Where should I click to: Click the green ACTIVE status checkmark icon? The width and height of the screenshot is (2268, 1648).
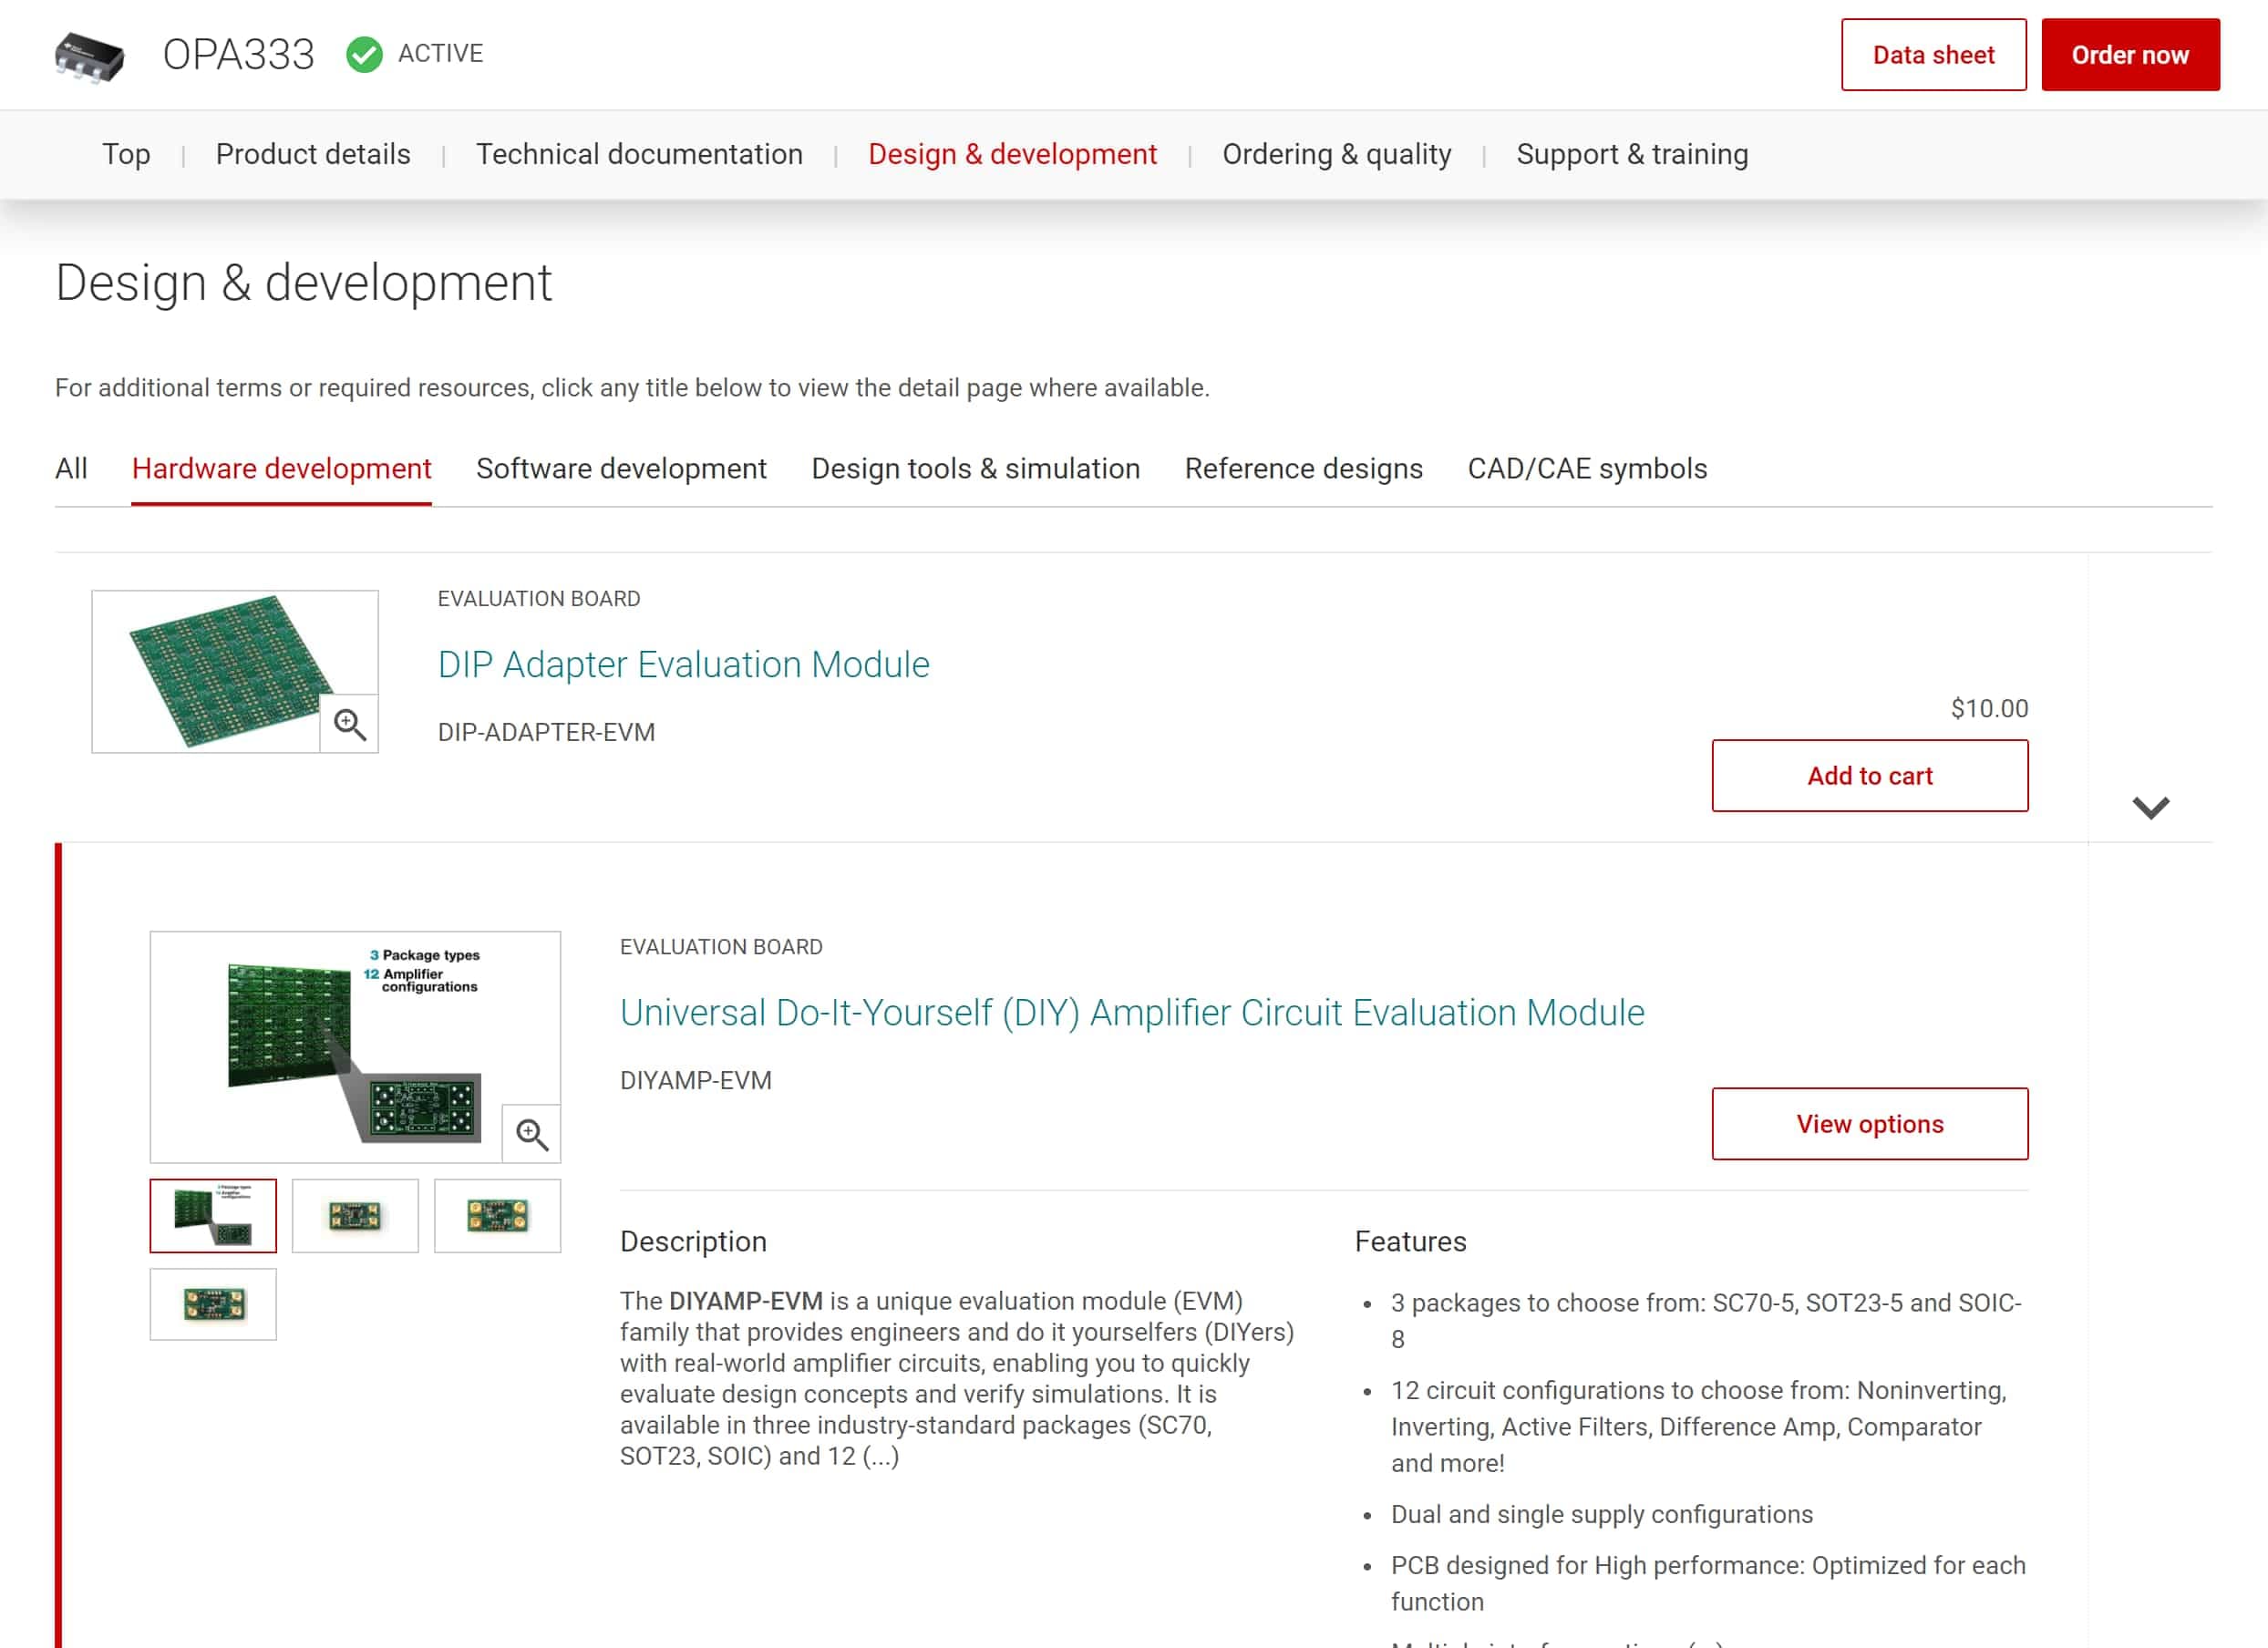pyautogui.click(x=366, y=55)
